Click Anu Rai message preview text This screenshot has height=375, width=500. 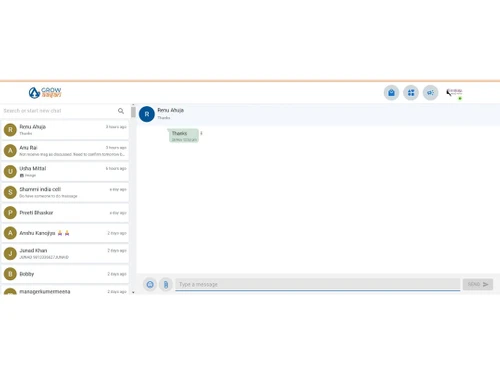[72, 154]
